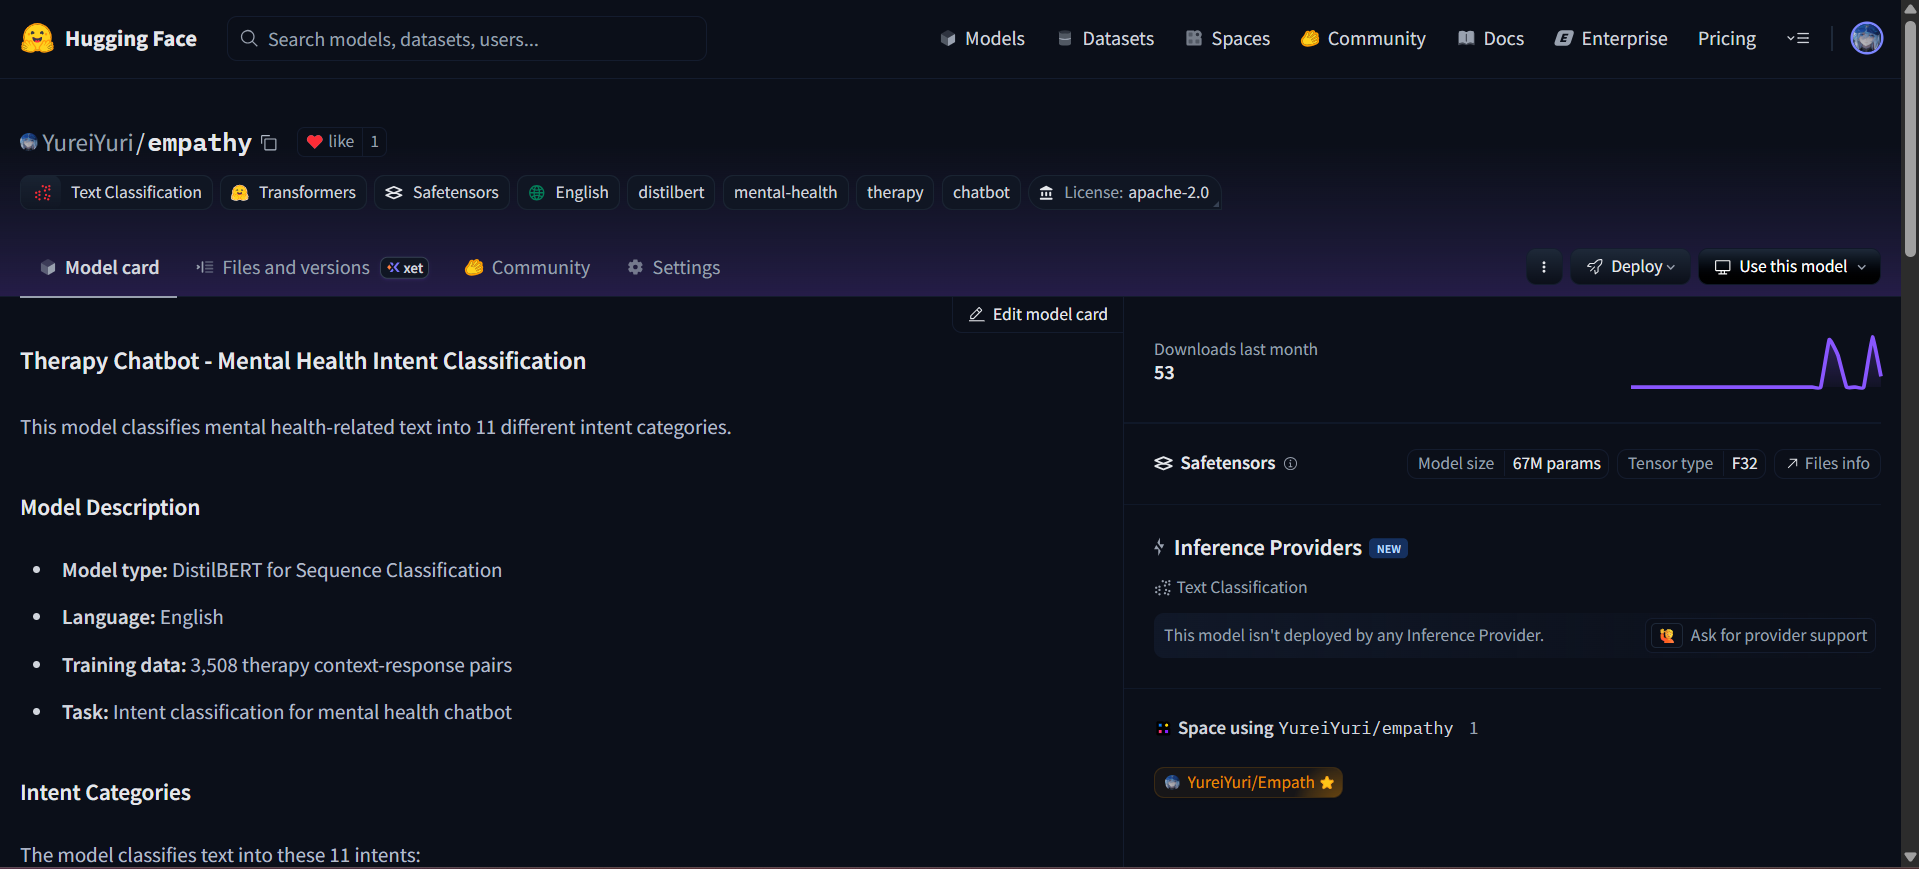The height and width of the screenshot is (869, 1919).
Task: Click the Inference Providers heading
Action: pyautogui.click(x=1267, y=547)
